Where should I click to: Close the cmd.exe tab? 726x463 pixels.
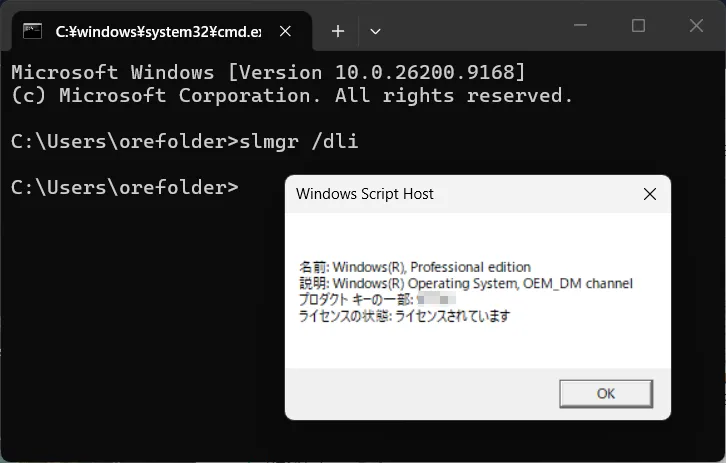286,31
